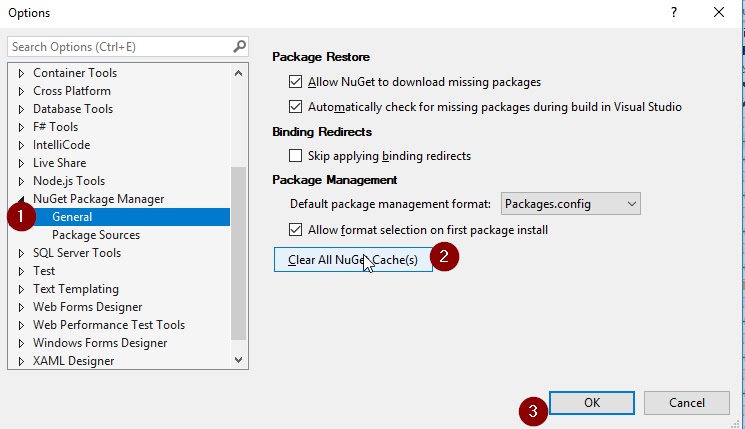The width and height of the screenshot is (745, 429).
Task: Enable Skip applying binding redirects
Action: (x=295, y=156)
